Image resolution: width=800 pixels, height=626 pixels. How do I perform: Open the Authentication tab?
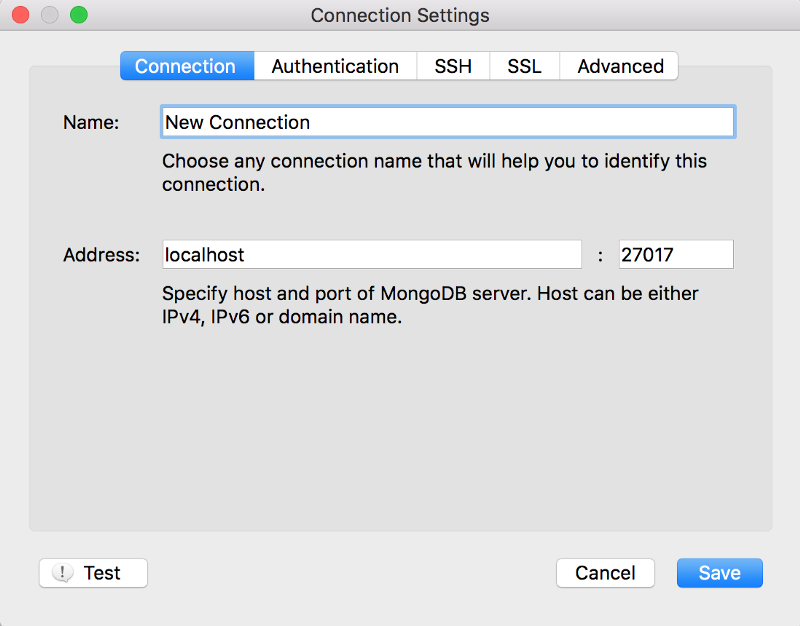click(x=335, y=66)
